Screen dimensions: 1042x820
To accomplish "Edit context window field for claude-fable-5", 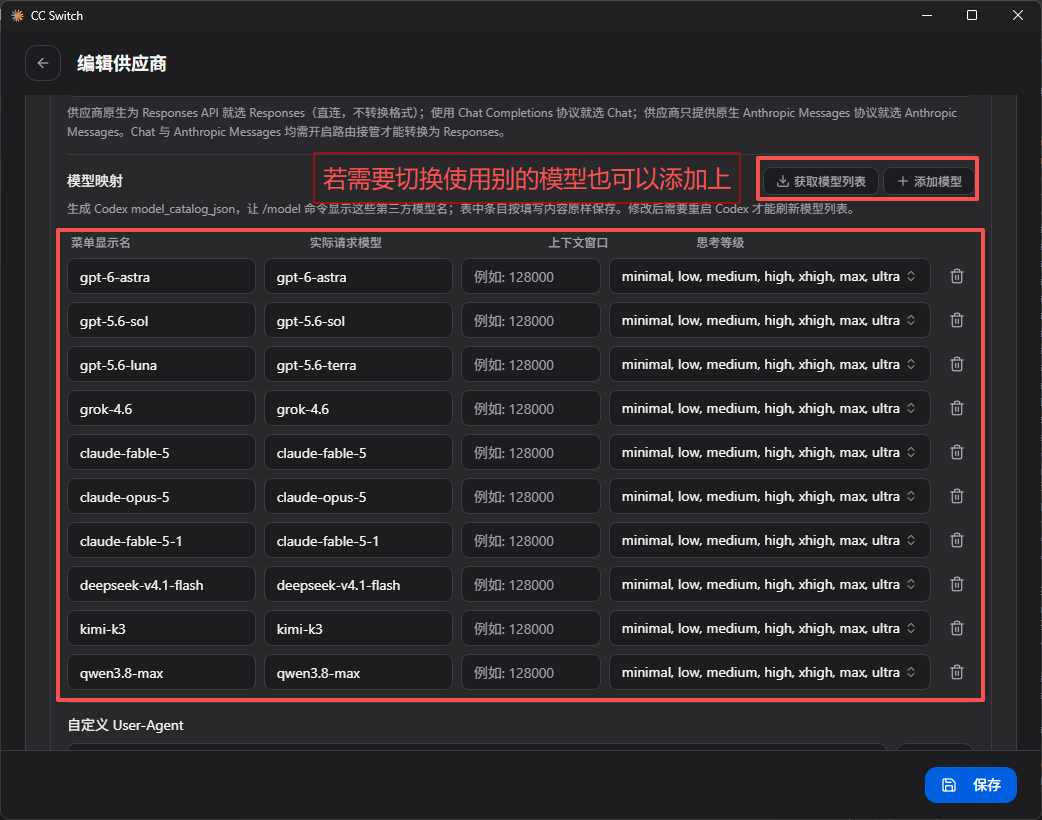I will tap(531, 453).
